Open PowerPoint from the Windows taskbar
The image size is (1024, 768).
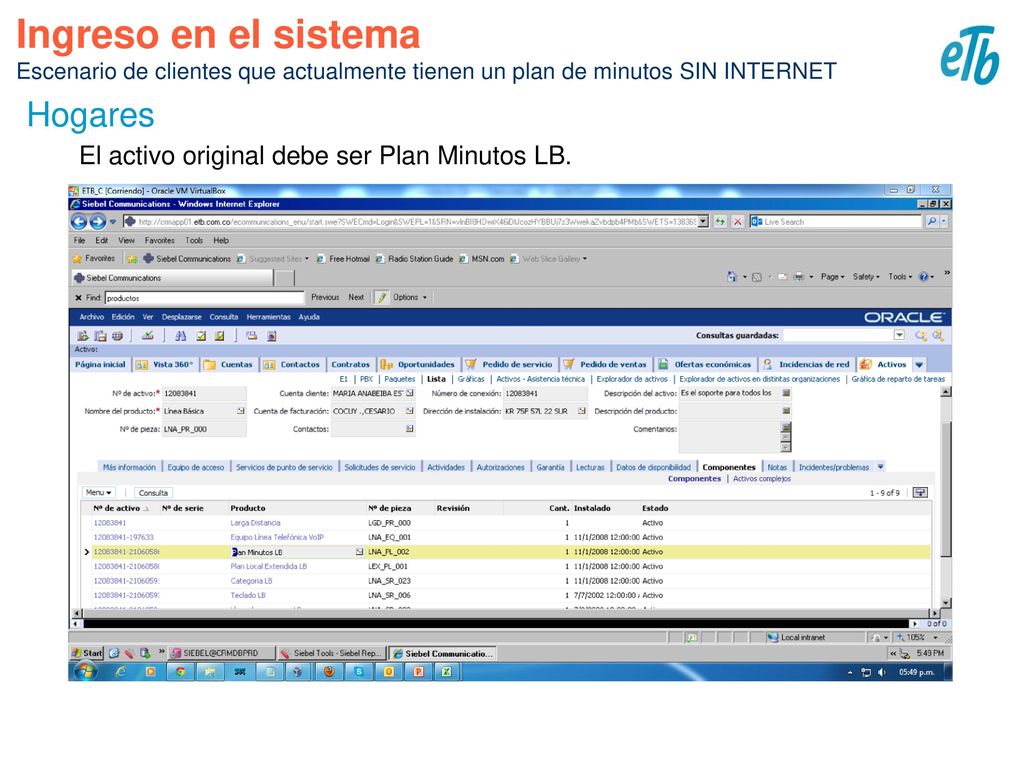418,671
